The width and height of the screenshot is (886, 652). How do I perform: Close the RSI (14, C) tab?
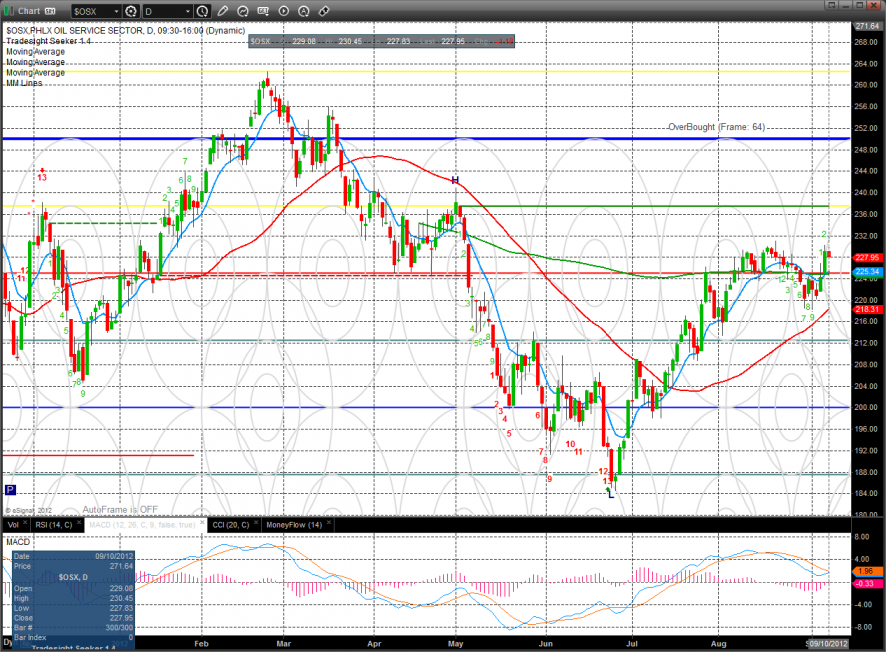tap(79, 523)
